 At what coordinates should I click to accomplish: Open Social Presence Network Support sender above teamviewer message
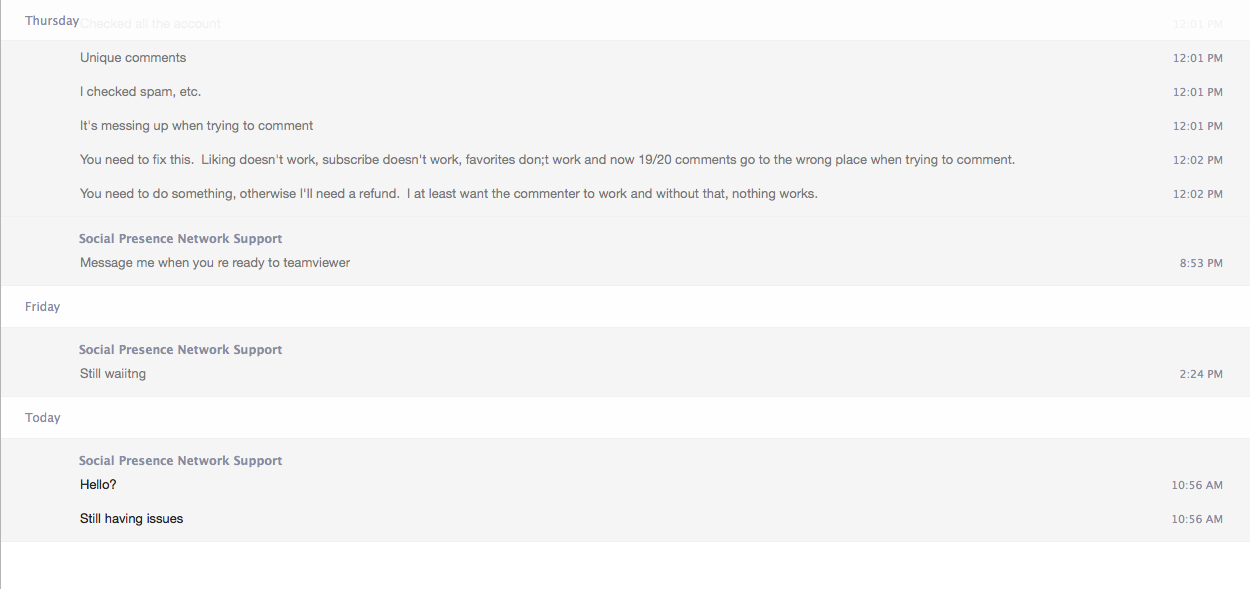[180, 239]
